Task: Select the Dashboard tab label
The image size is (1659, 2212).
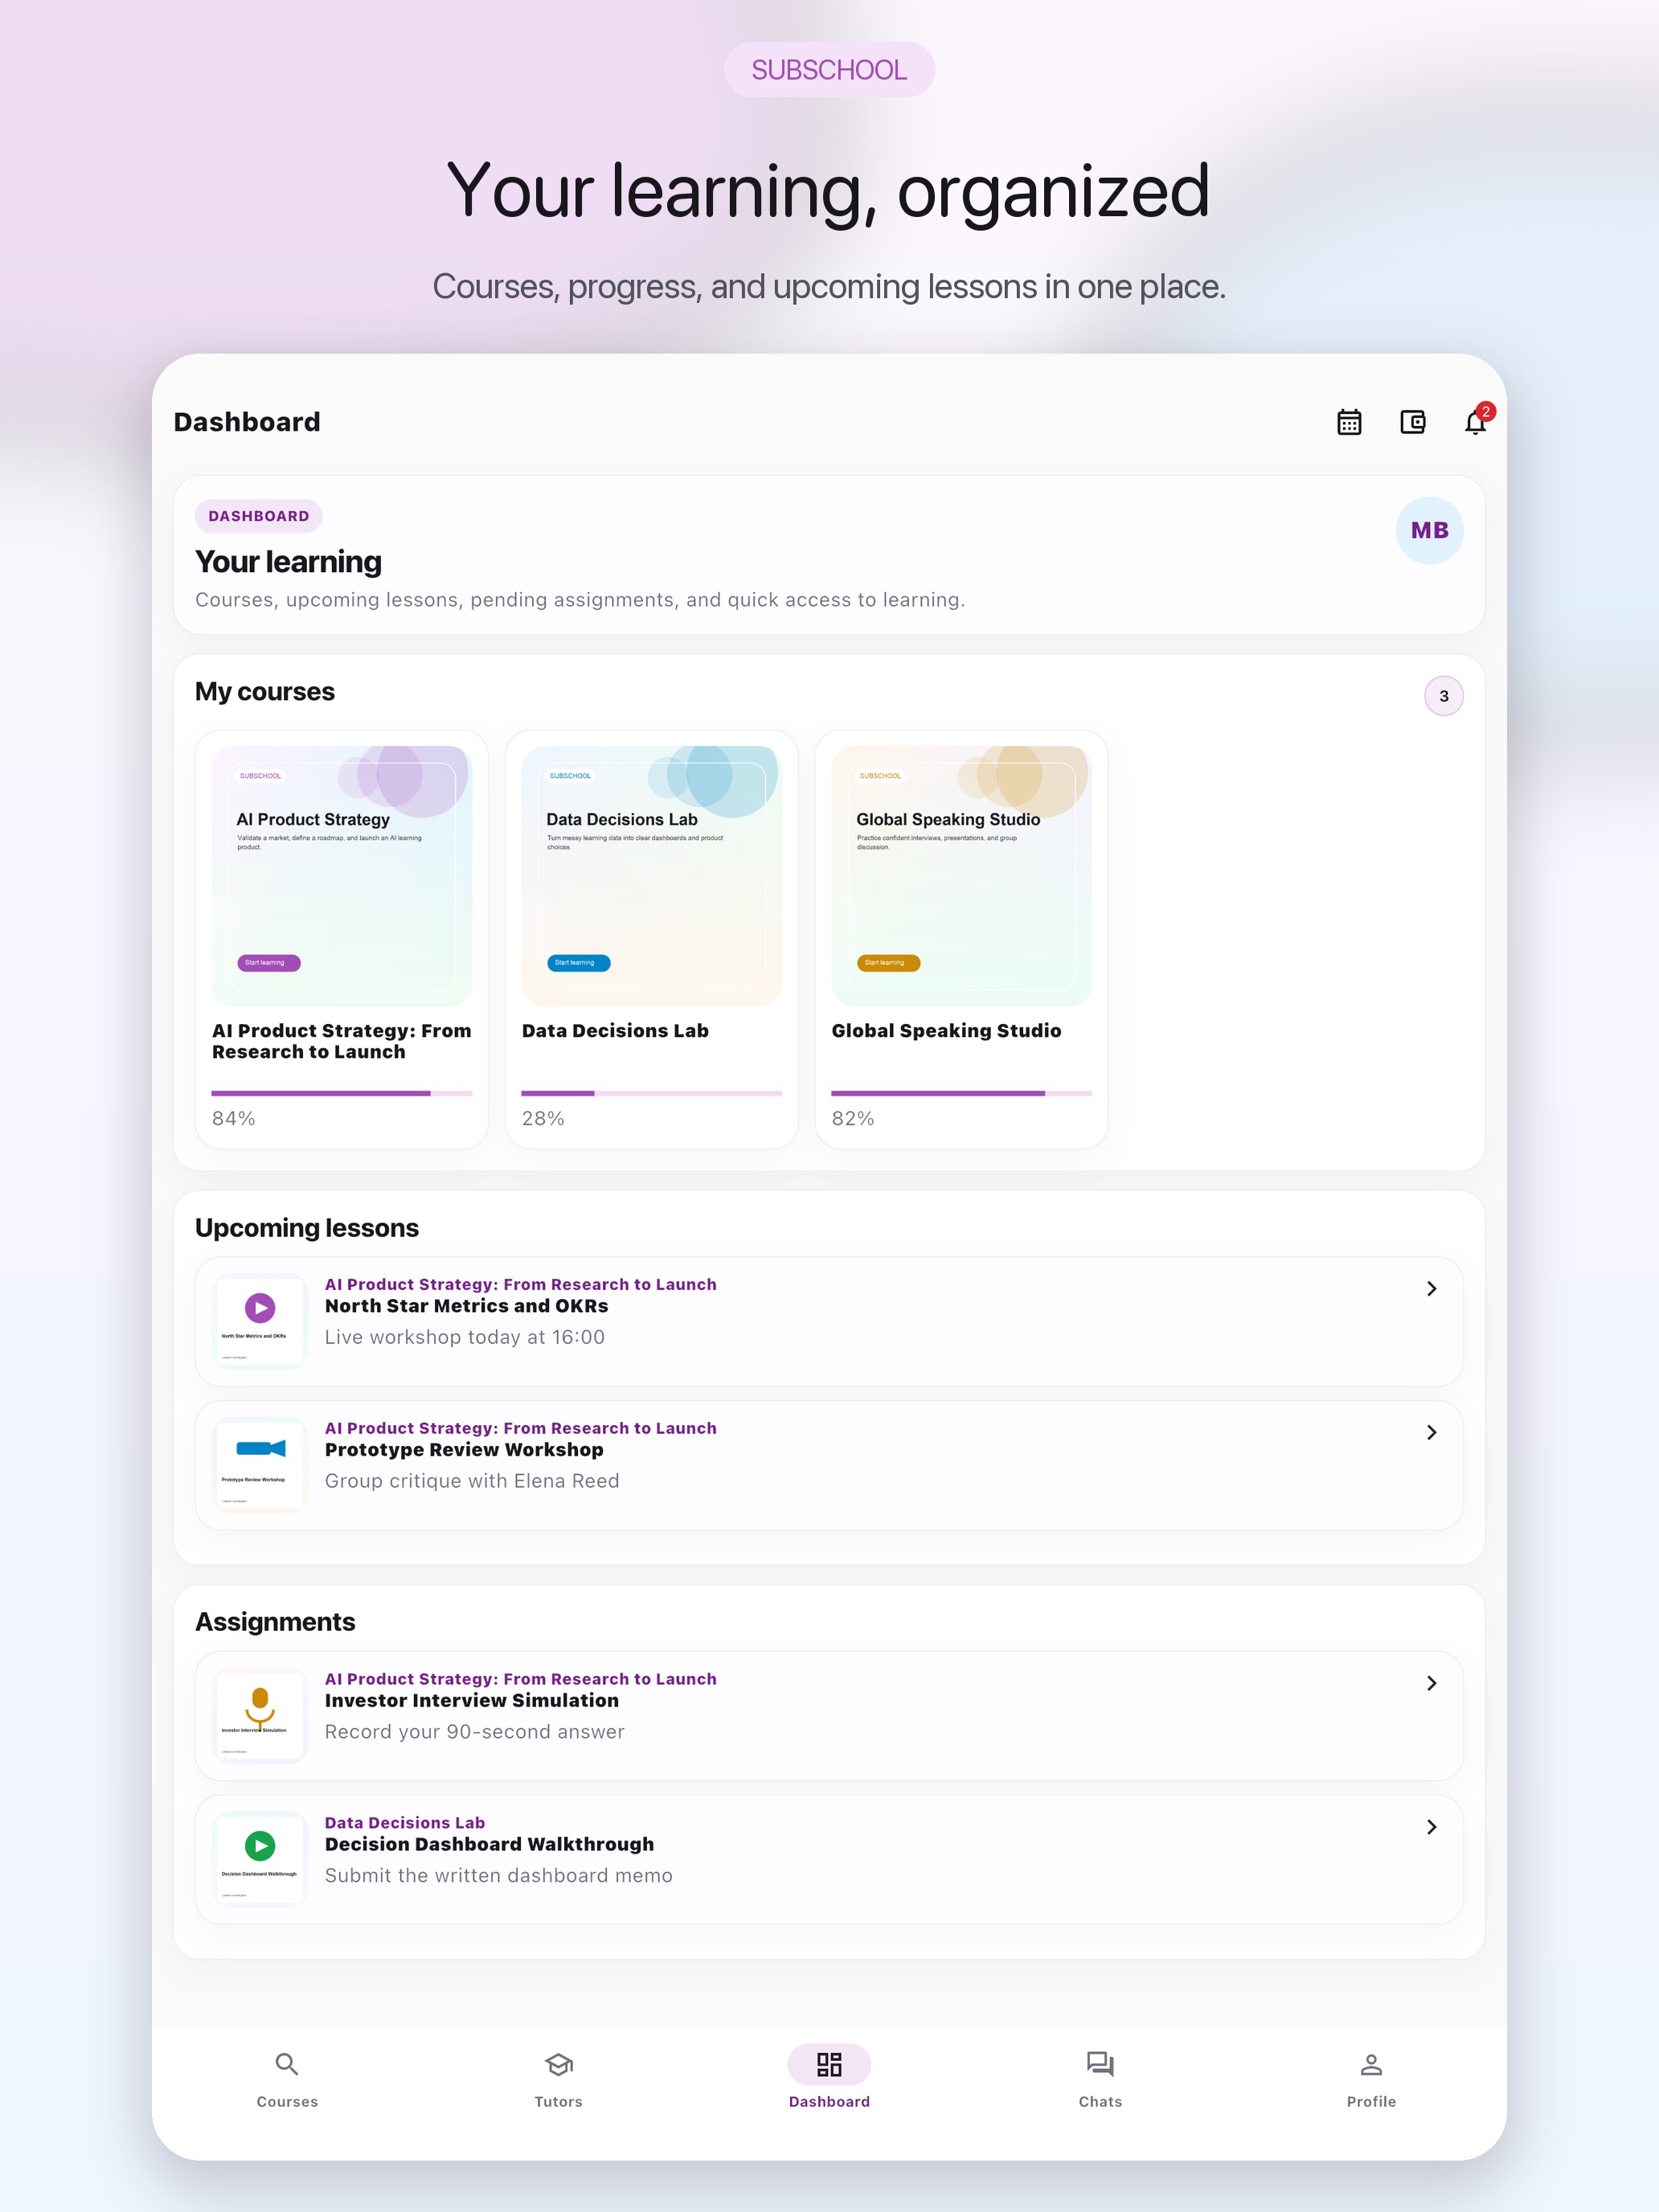Action: (x=829, y=2102)
